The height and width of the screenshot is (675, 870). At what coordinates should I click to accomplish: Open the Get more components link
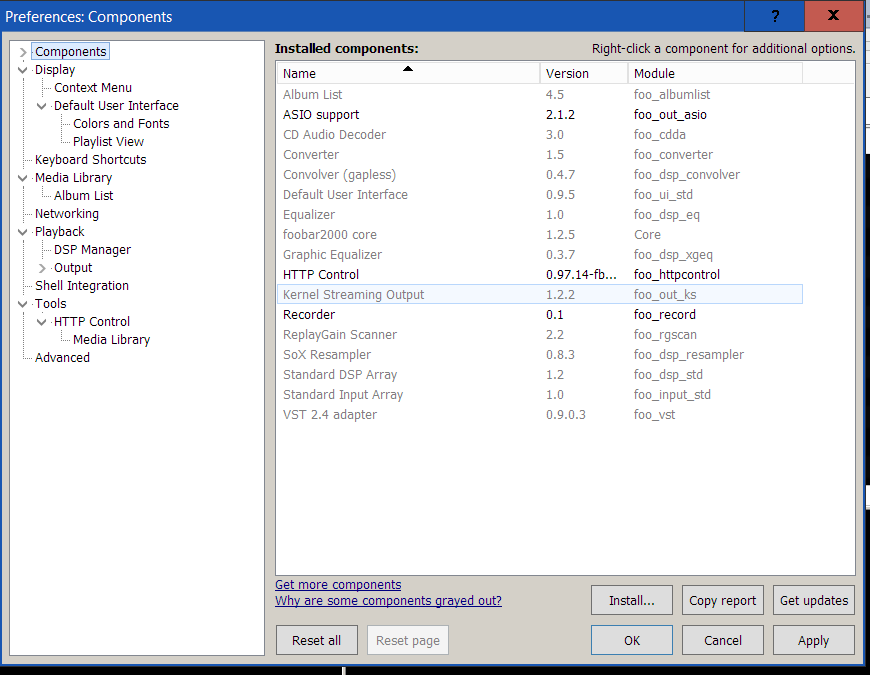tap(338, 585)
